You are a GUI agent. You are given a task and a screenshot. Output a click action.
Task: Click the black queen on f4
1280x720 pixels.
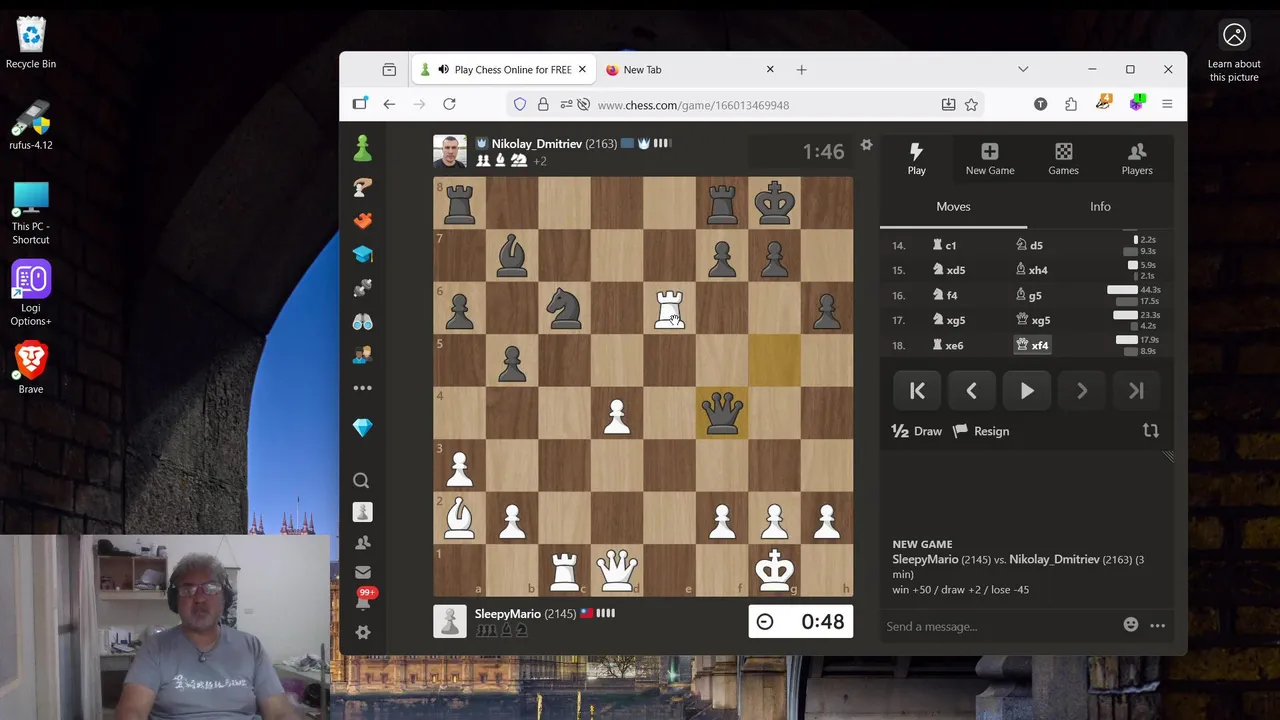pyautogui.click(x=722, y=413)
